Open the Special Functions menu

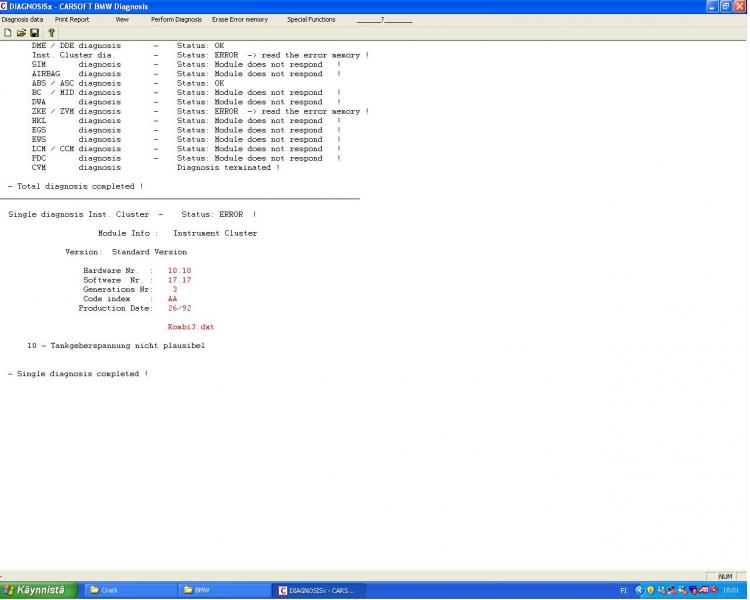[x=311, y=19]
